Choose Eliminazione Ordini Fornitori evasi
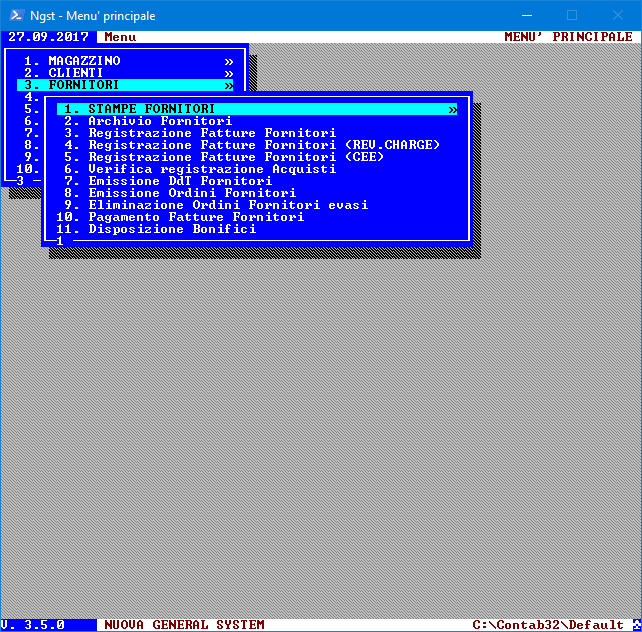This screenshot has height=632, width=642. [228, 205]
